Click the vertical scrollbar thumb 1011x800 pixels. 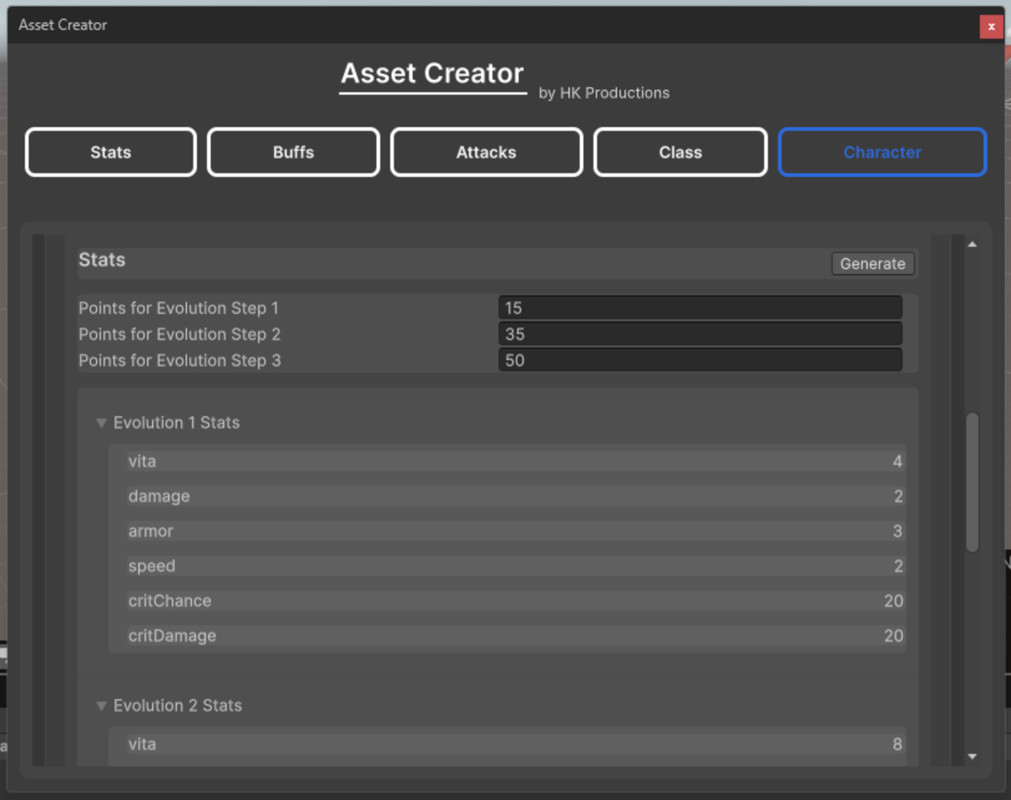click(972, 480)
